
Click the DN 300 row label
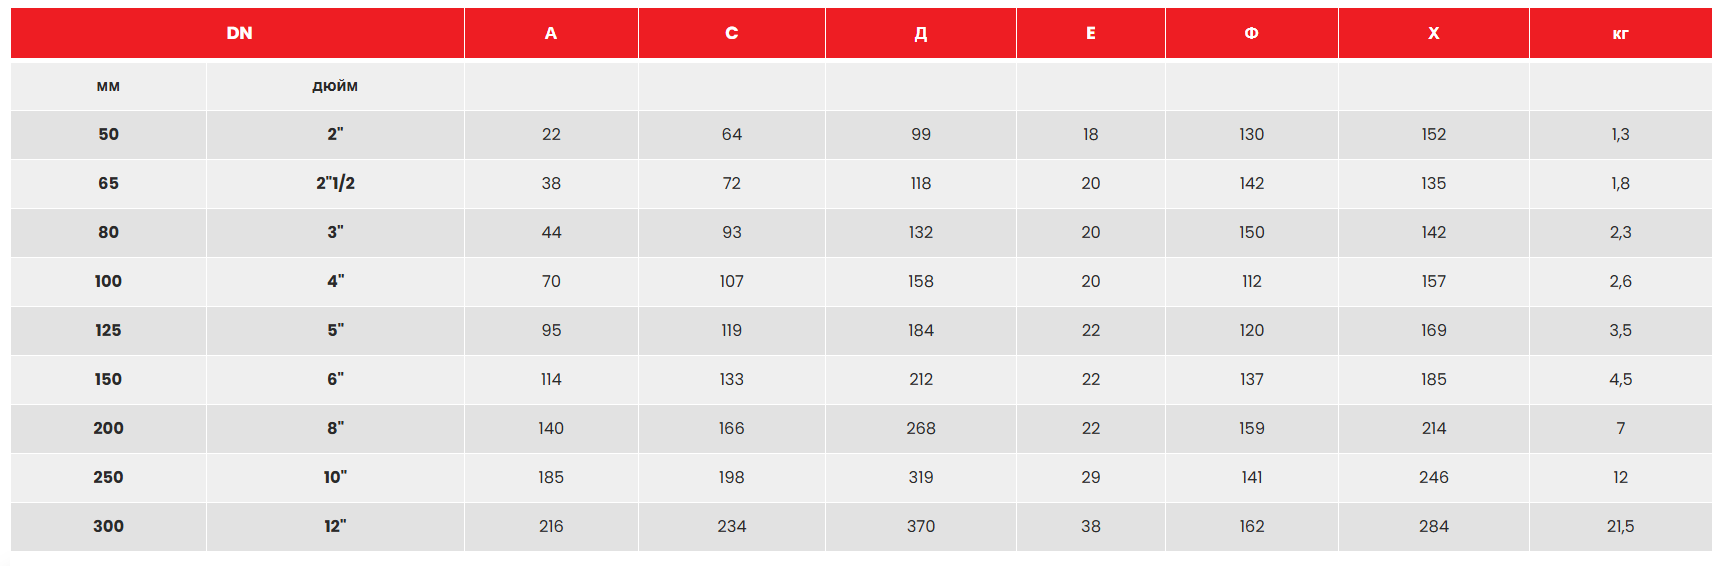pyautogui.click(x=108, y=526)
